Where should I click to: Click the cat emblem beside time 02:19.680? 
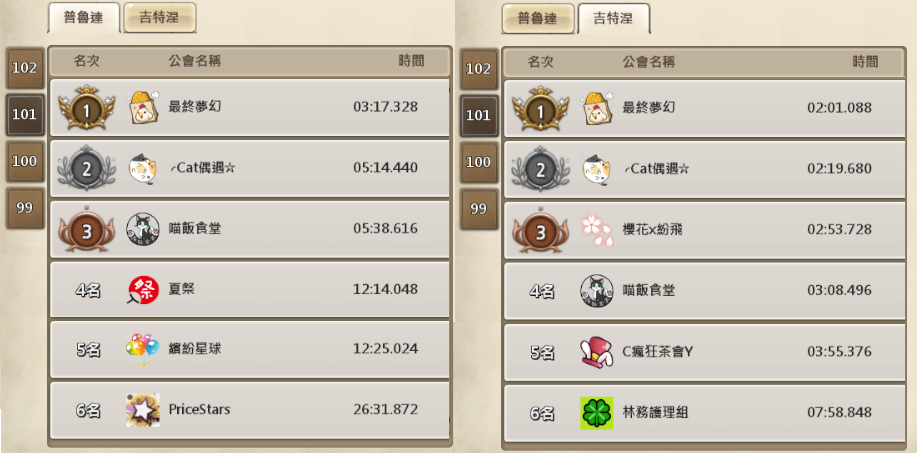point(597,170)
